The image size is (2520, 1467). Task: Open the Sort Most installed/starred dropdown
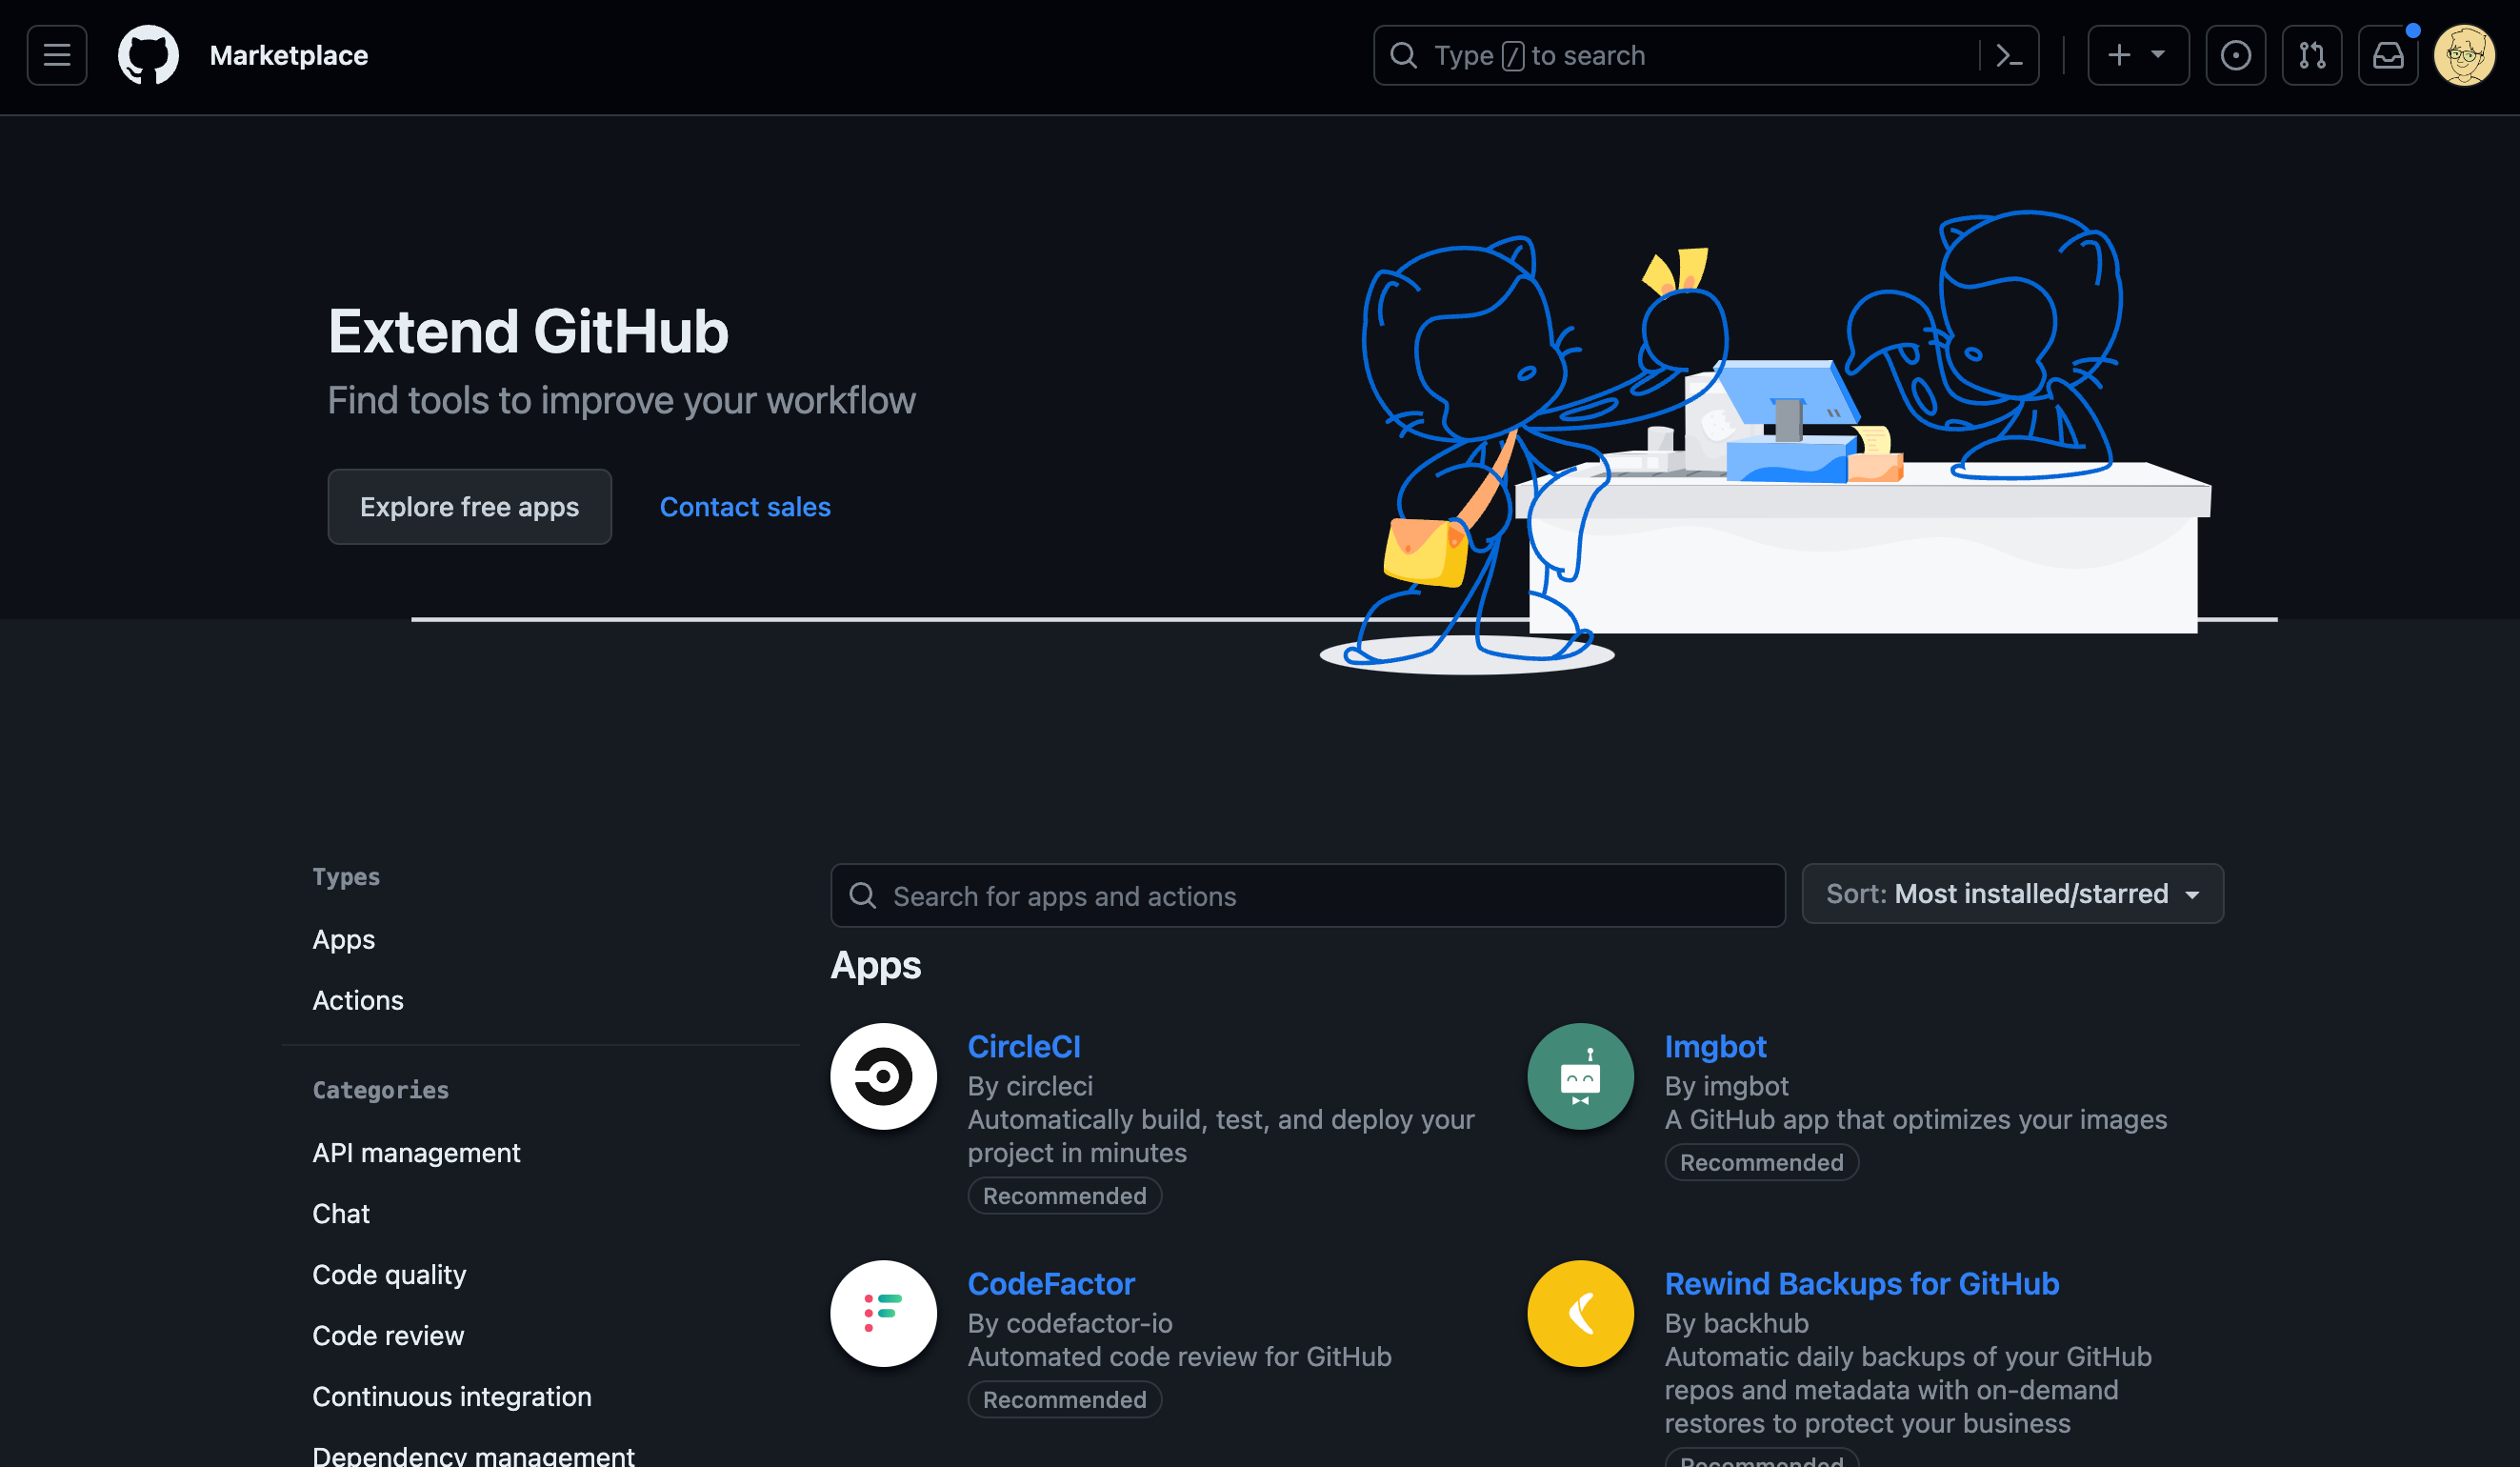[2012, 893]
